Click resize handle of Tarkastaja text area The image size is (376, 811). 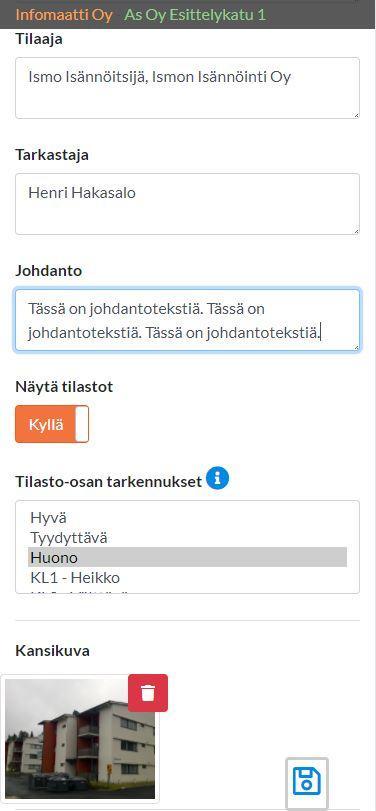point(356,231)
